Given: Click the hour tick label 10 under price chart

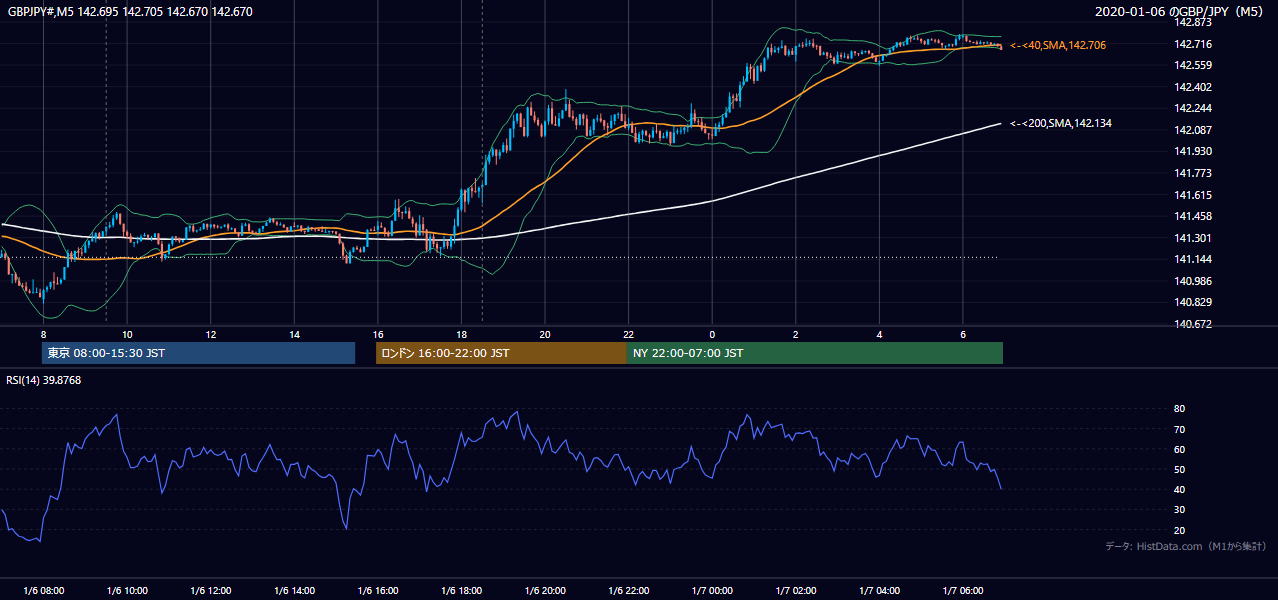Looking at the screenshot, I should coord(127,334).
